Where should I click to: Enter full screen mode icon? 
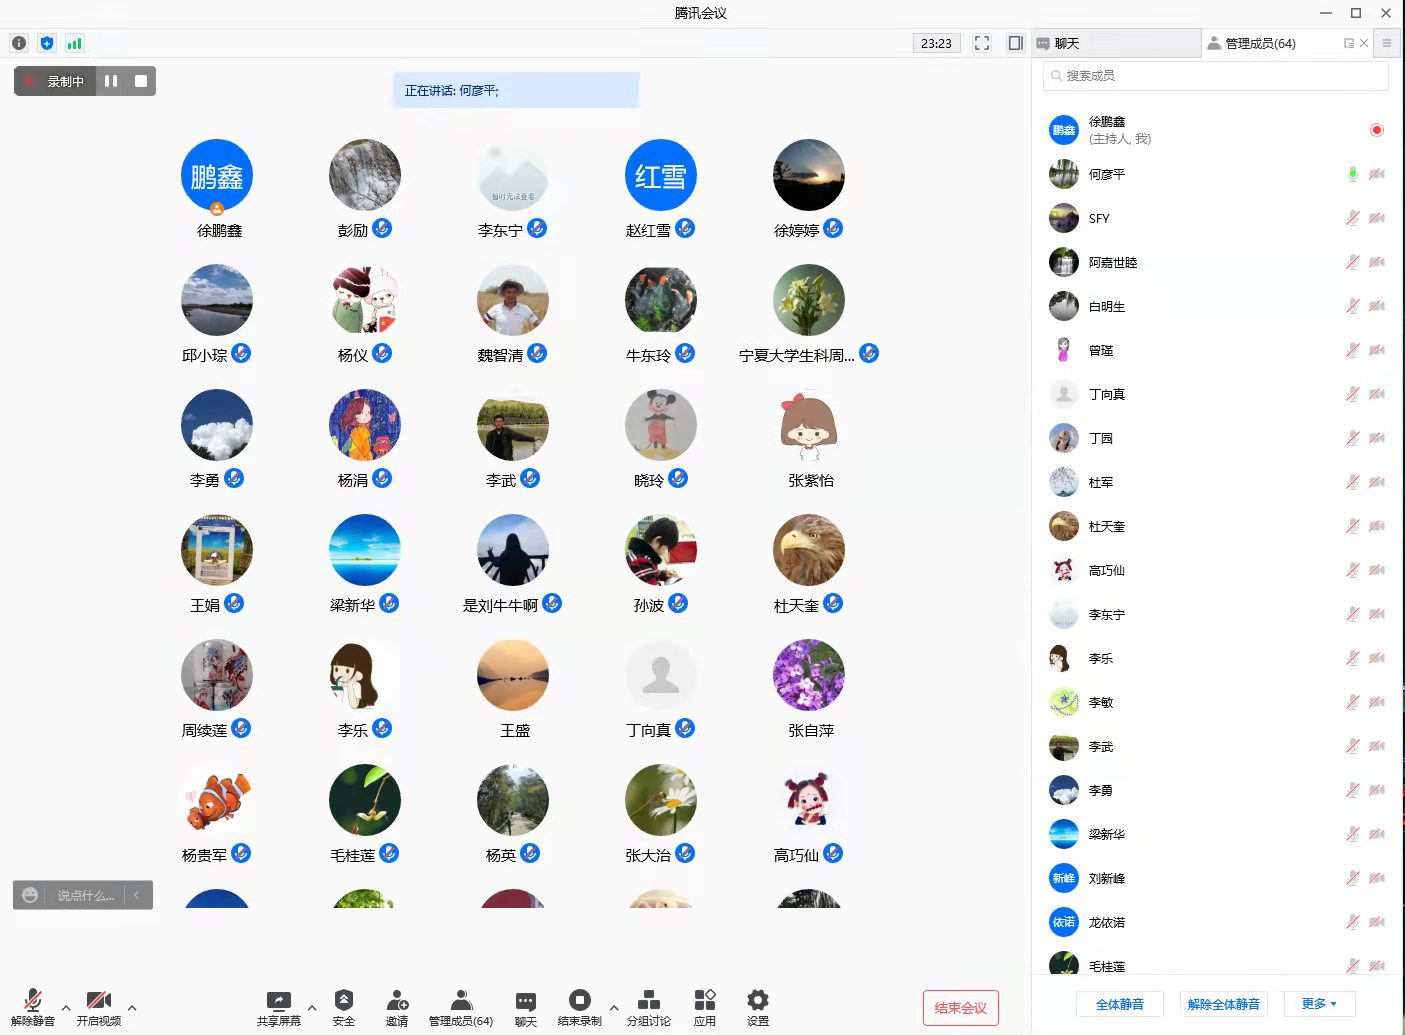982,43
